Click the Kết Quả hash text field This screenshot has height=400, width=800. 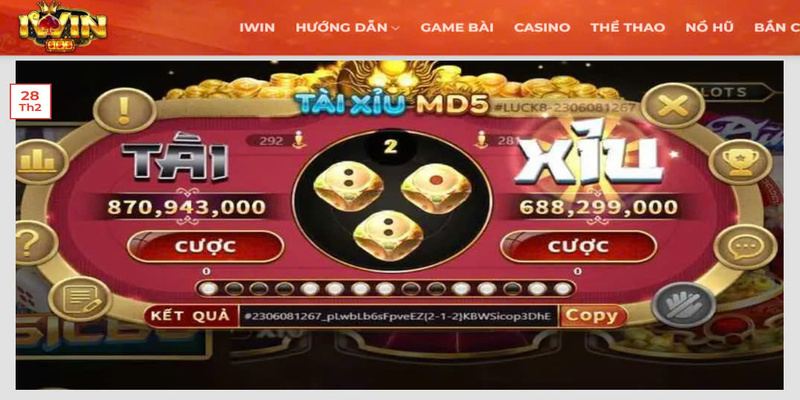(398, 316)
